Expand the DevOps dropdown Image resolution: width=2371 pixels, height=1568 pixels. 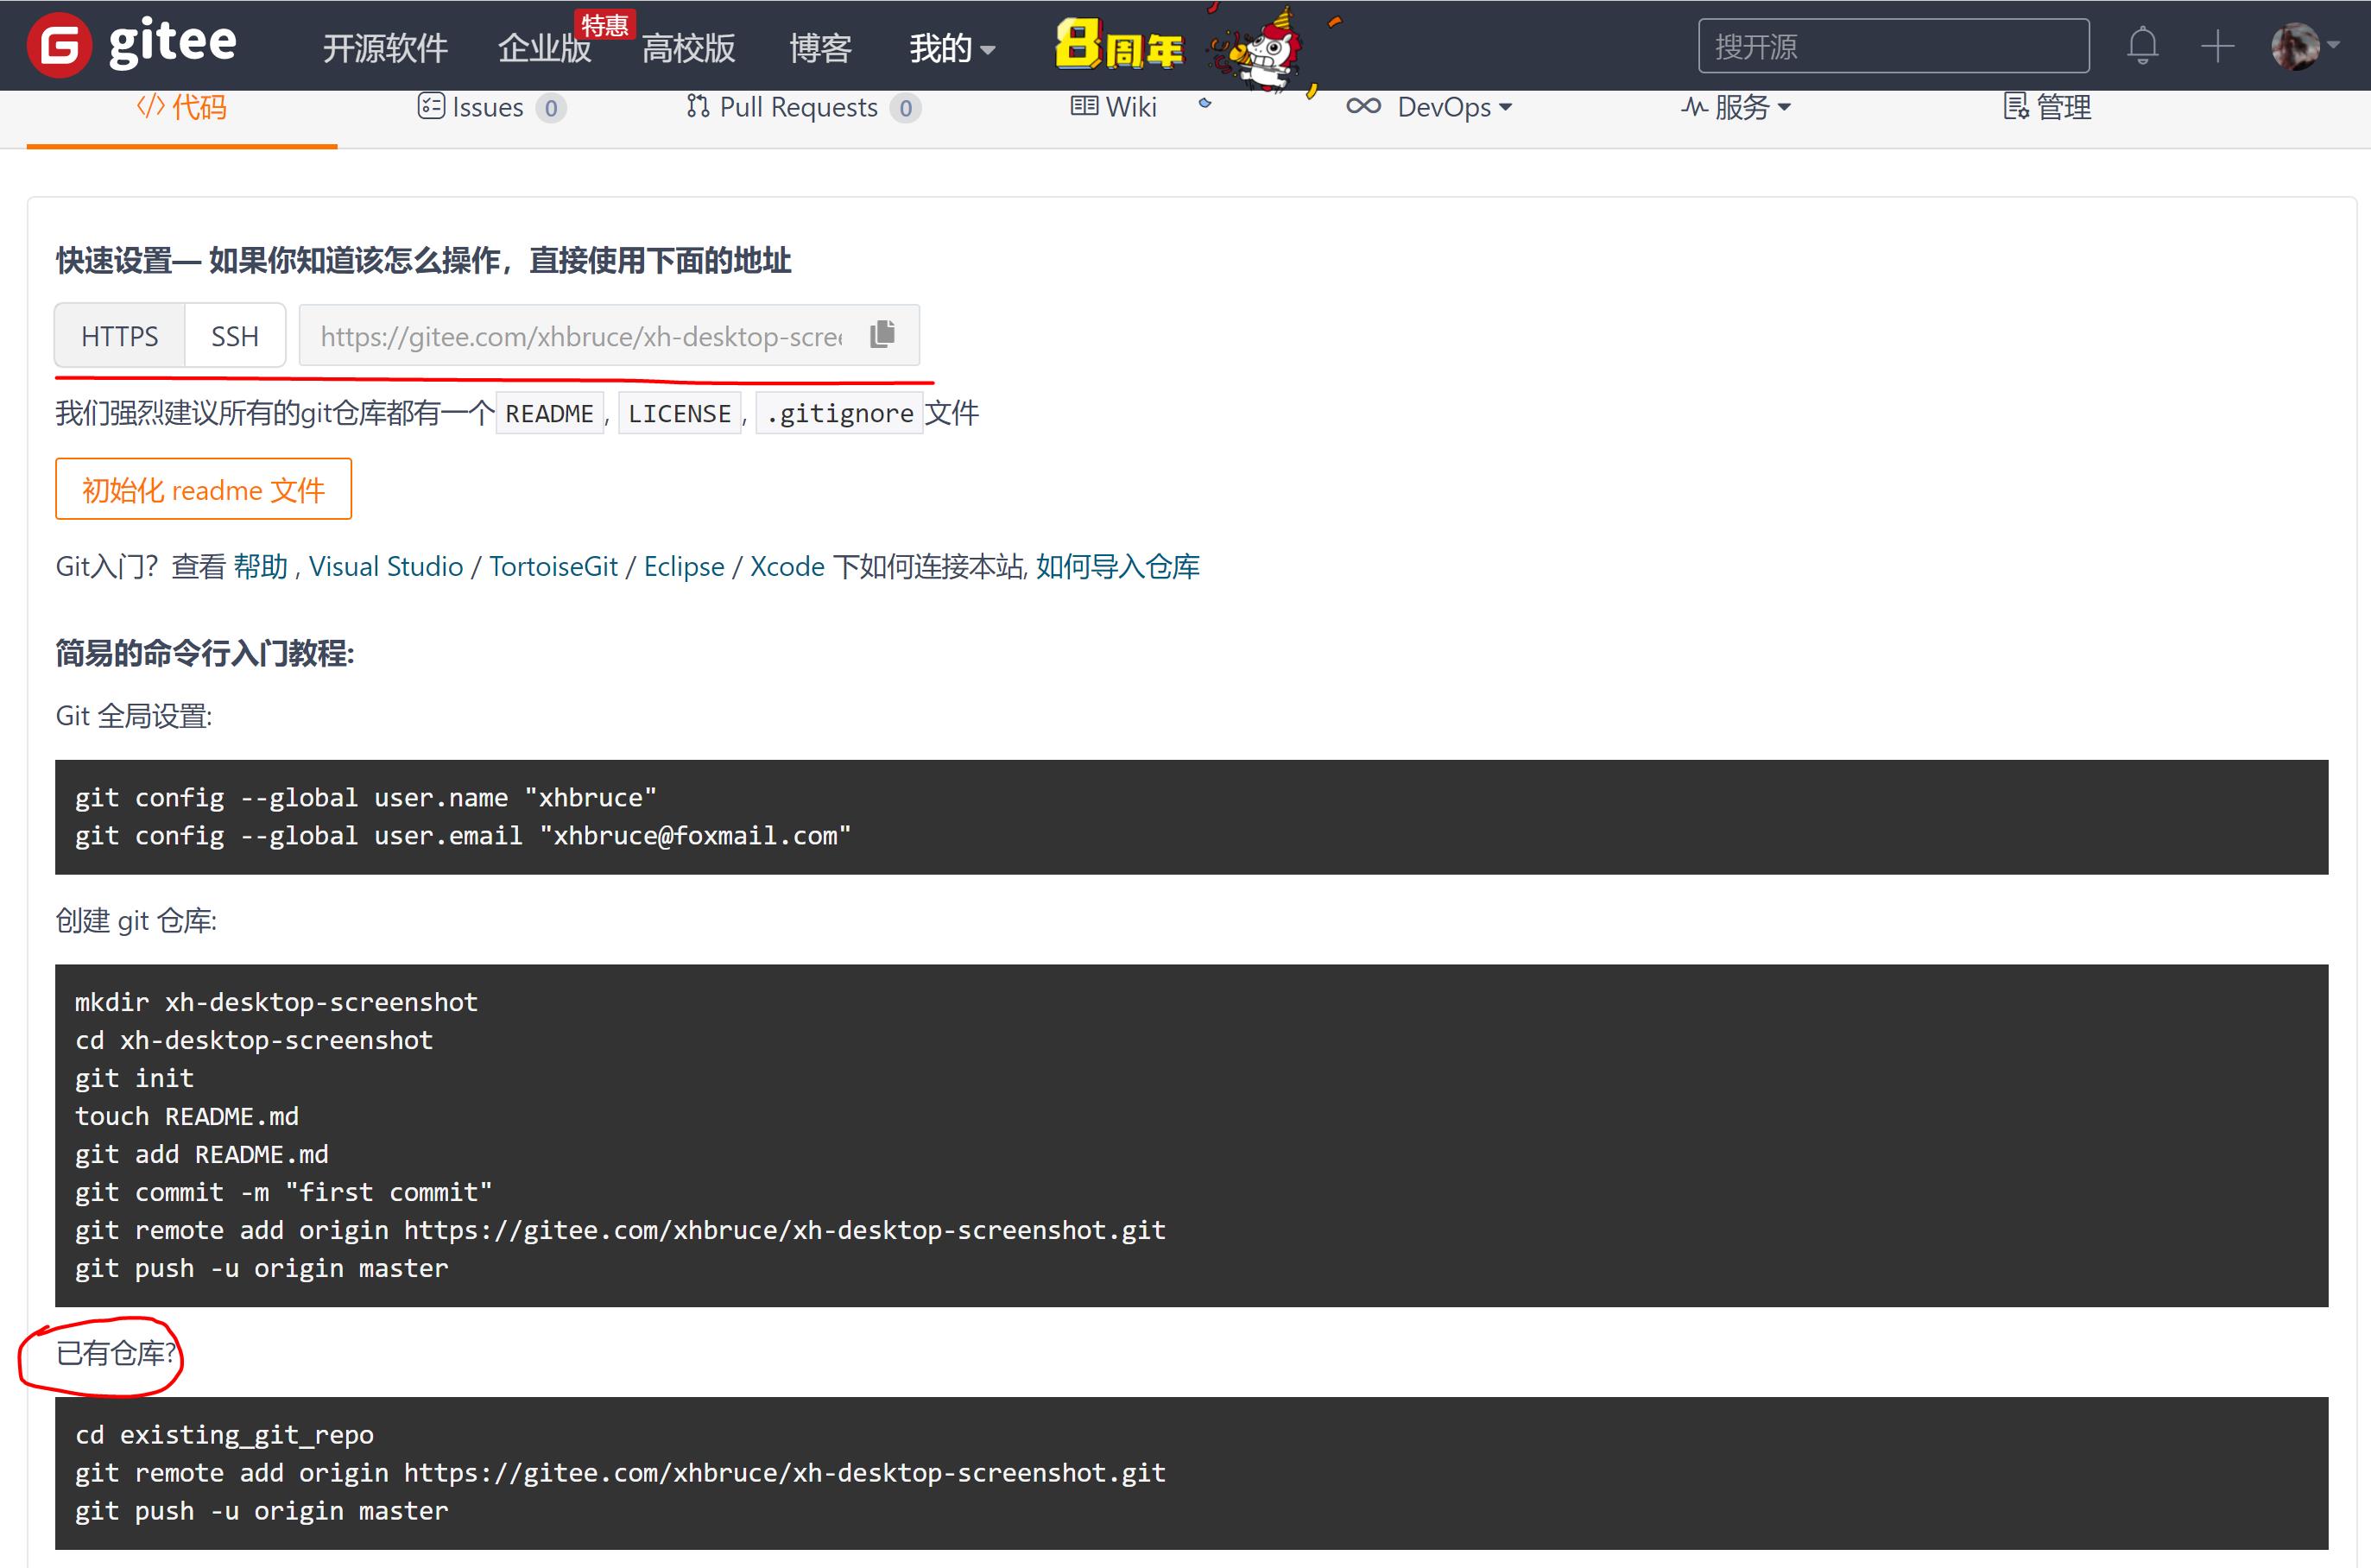1429,107
